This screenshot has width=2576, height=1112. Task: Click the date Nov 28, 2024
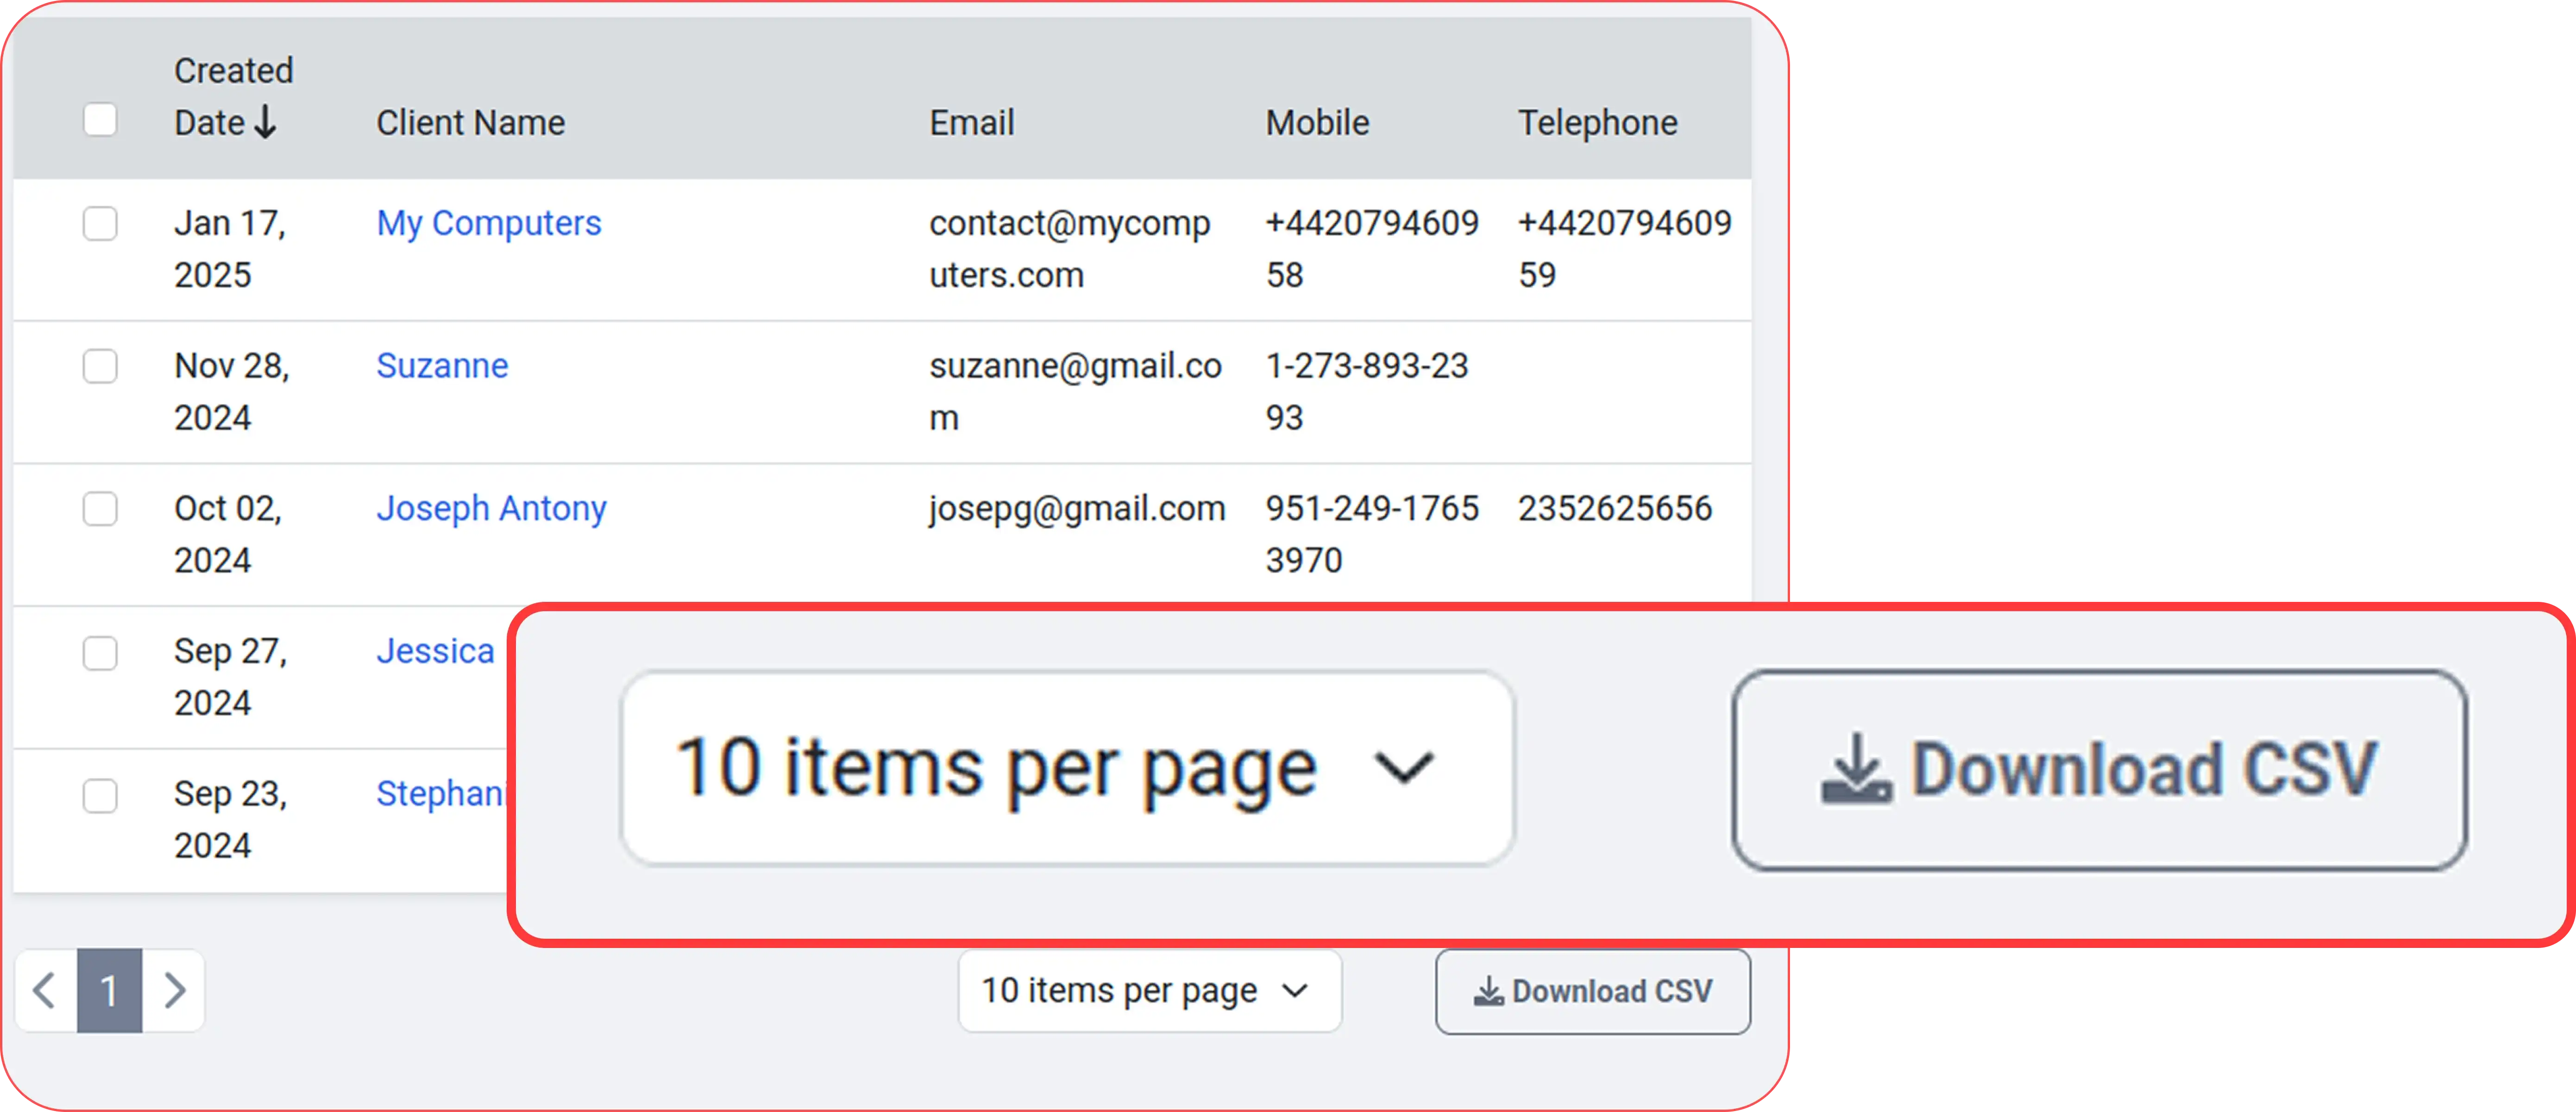pos(232,392)
